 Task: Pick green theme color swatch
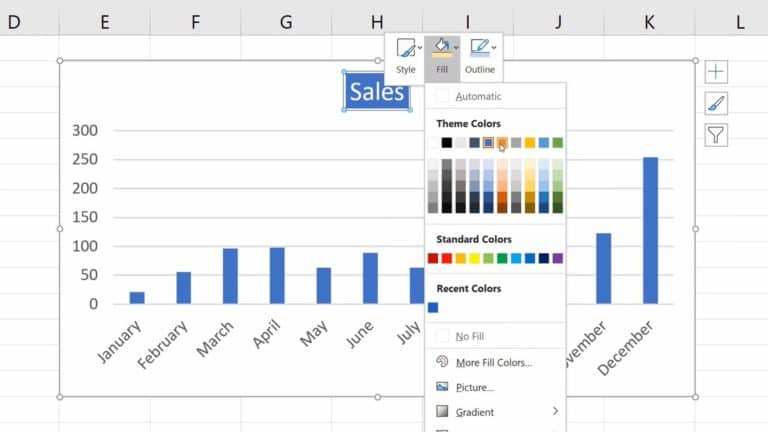tap(557, 143)
